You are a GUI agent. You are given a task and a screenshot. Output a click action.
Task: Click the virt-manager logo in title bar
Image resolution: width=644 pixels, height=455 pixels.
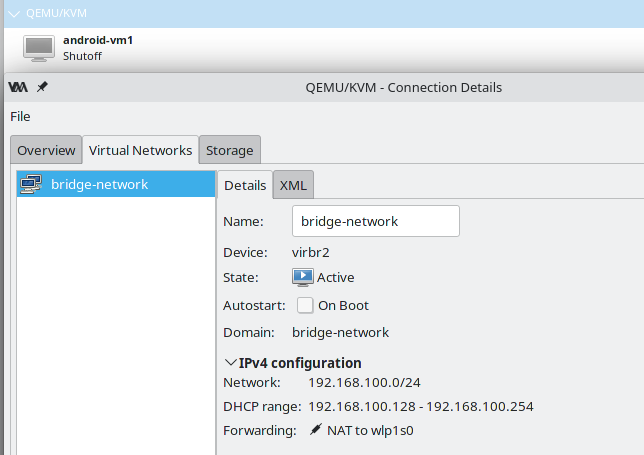18,87
